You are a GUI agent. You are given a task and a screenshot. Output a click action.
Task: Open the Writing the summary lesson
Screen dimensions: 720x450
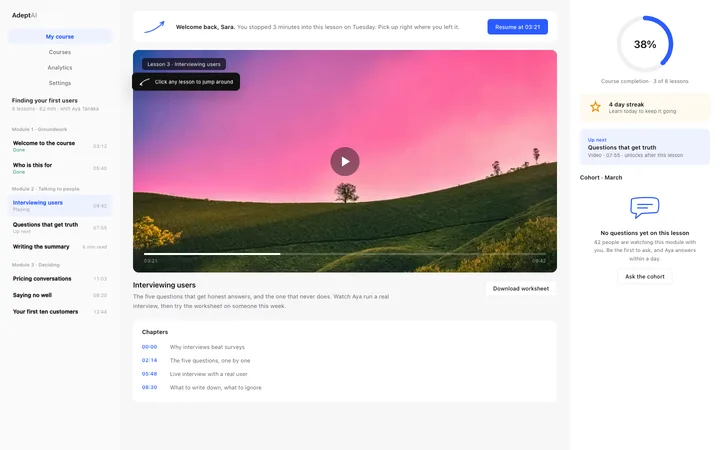(60, 247)
